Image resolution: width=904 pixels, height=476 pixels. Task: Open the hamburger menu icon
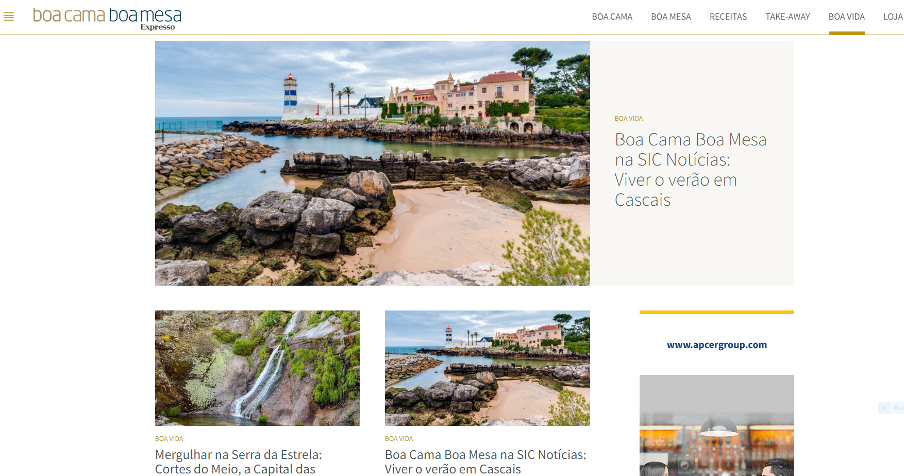point(9,17)
